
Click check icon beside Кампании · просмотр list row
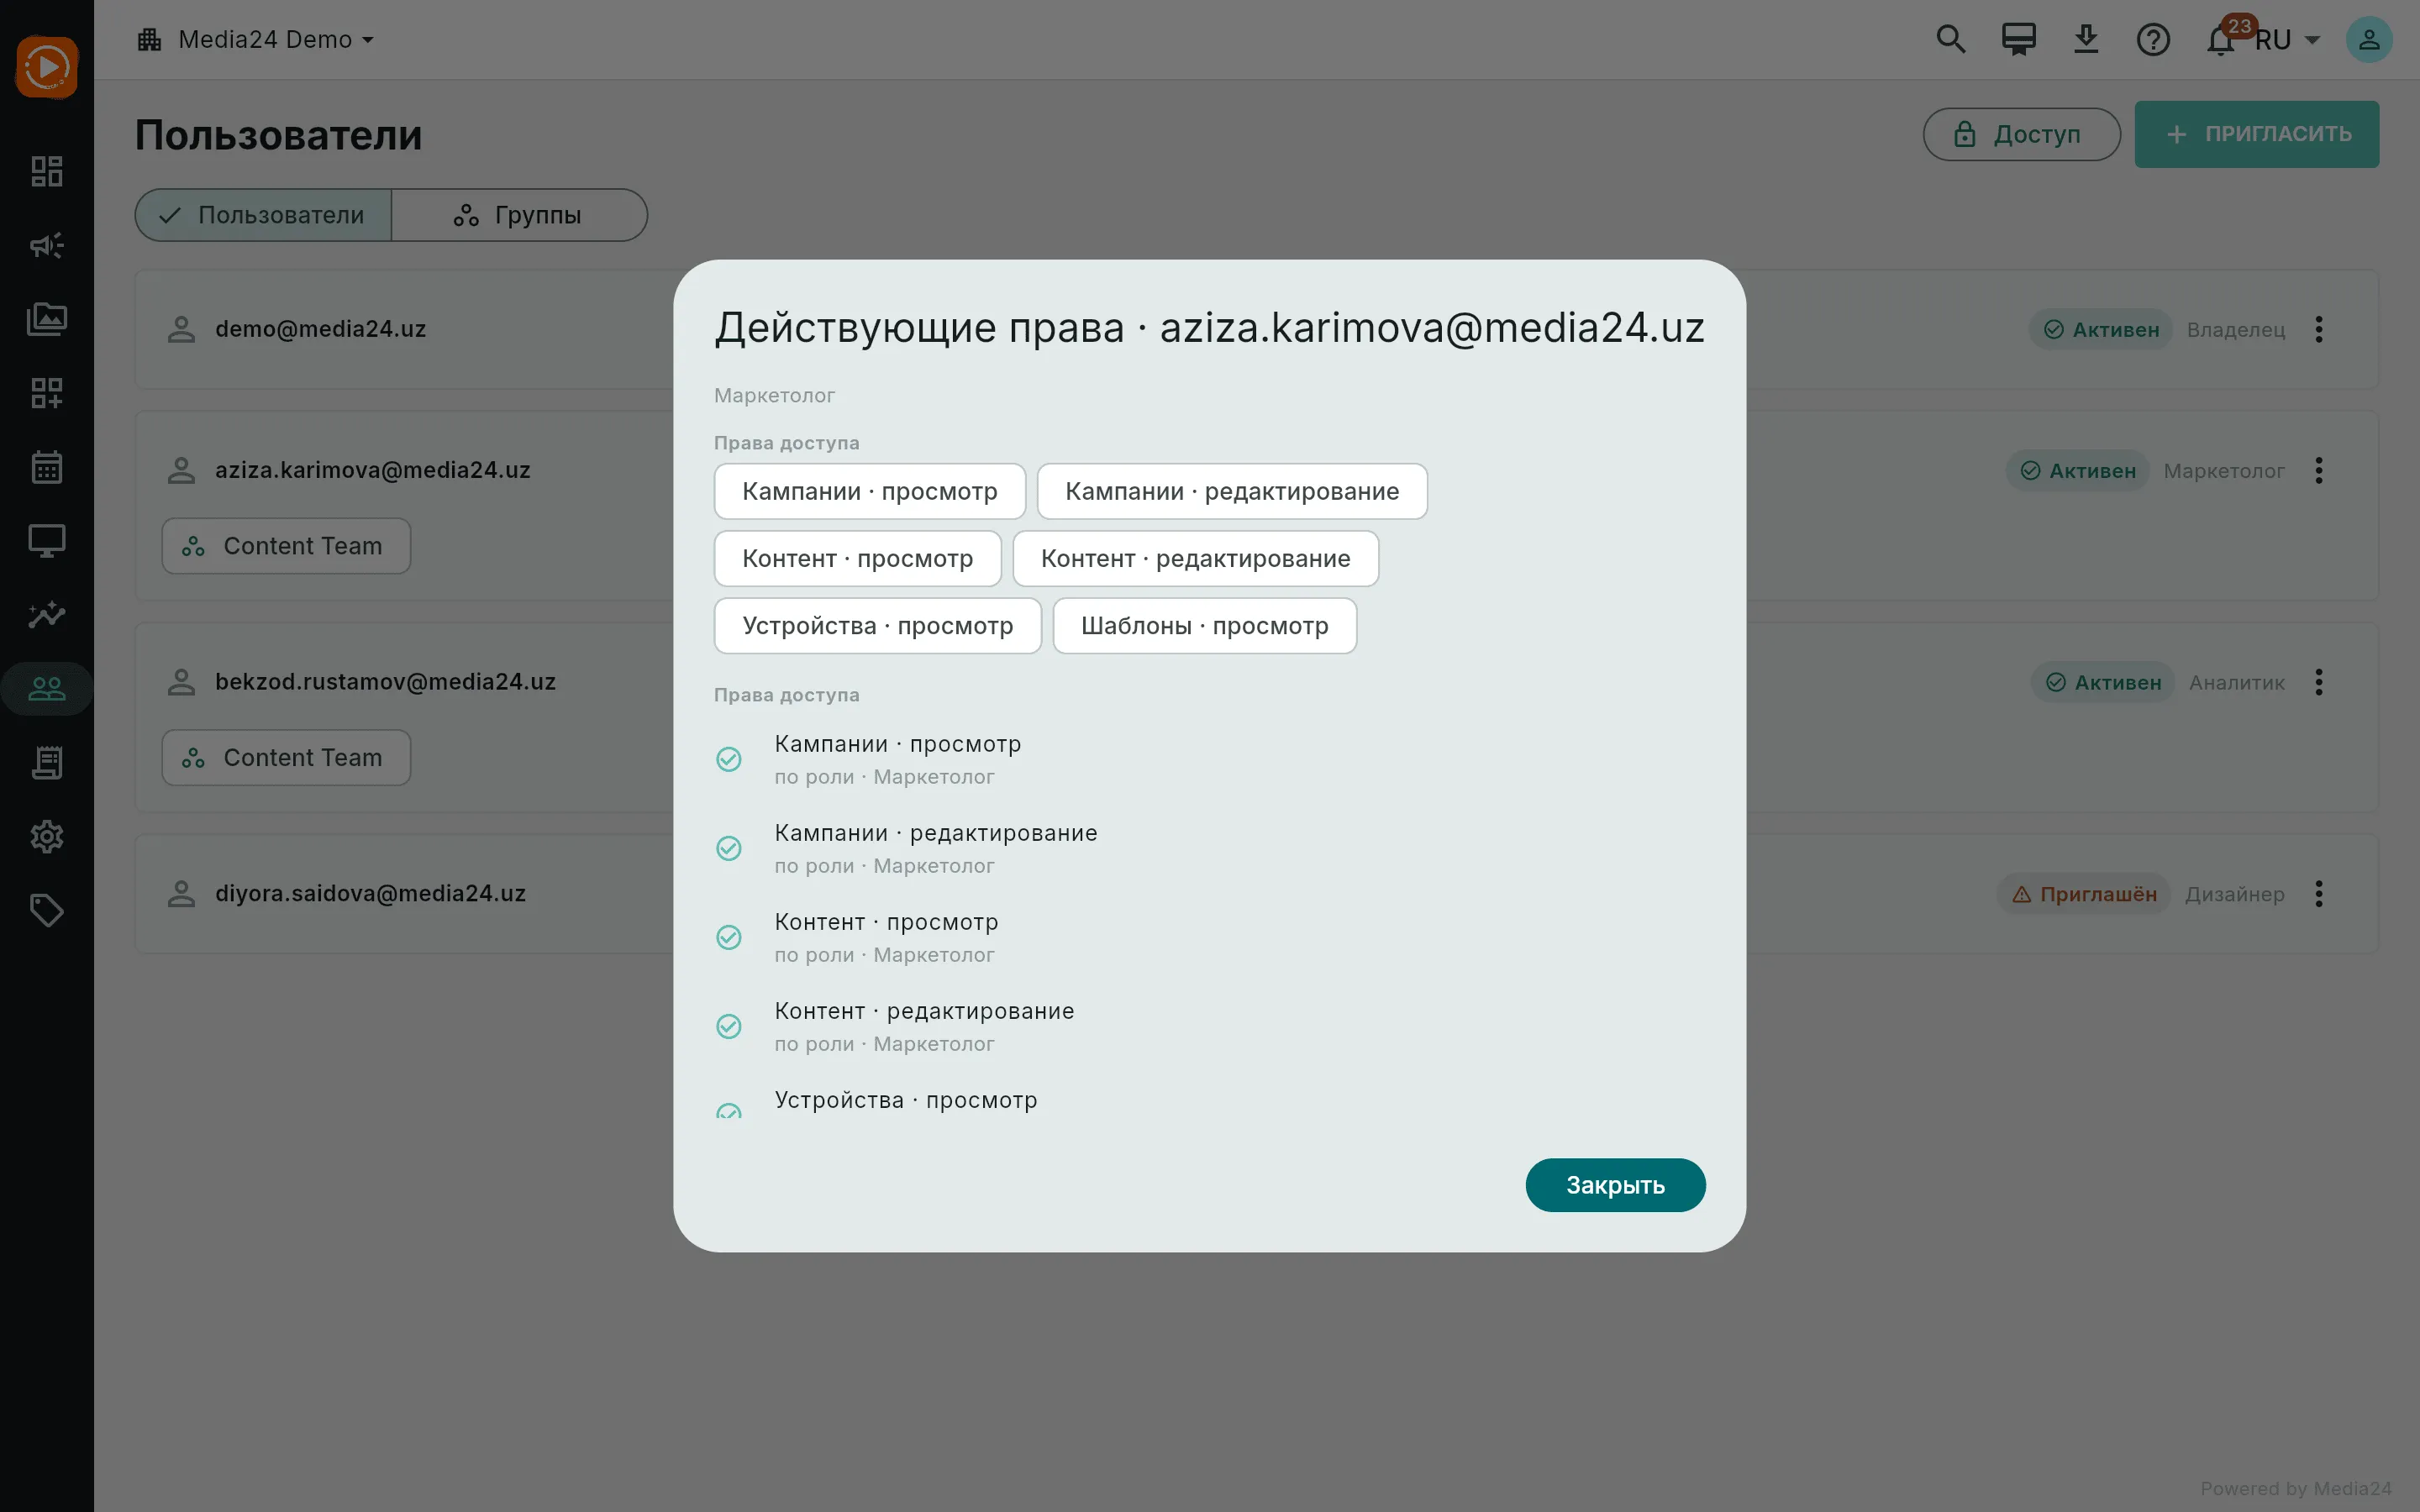[729, 759]
